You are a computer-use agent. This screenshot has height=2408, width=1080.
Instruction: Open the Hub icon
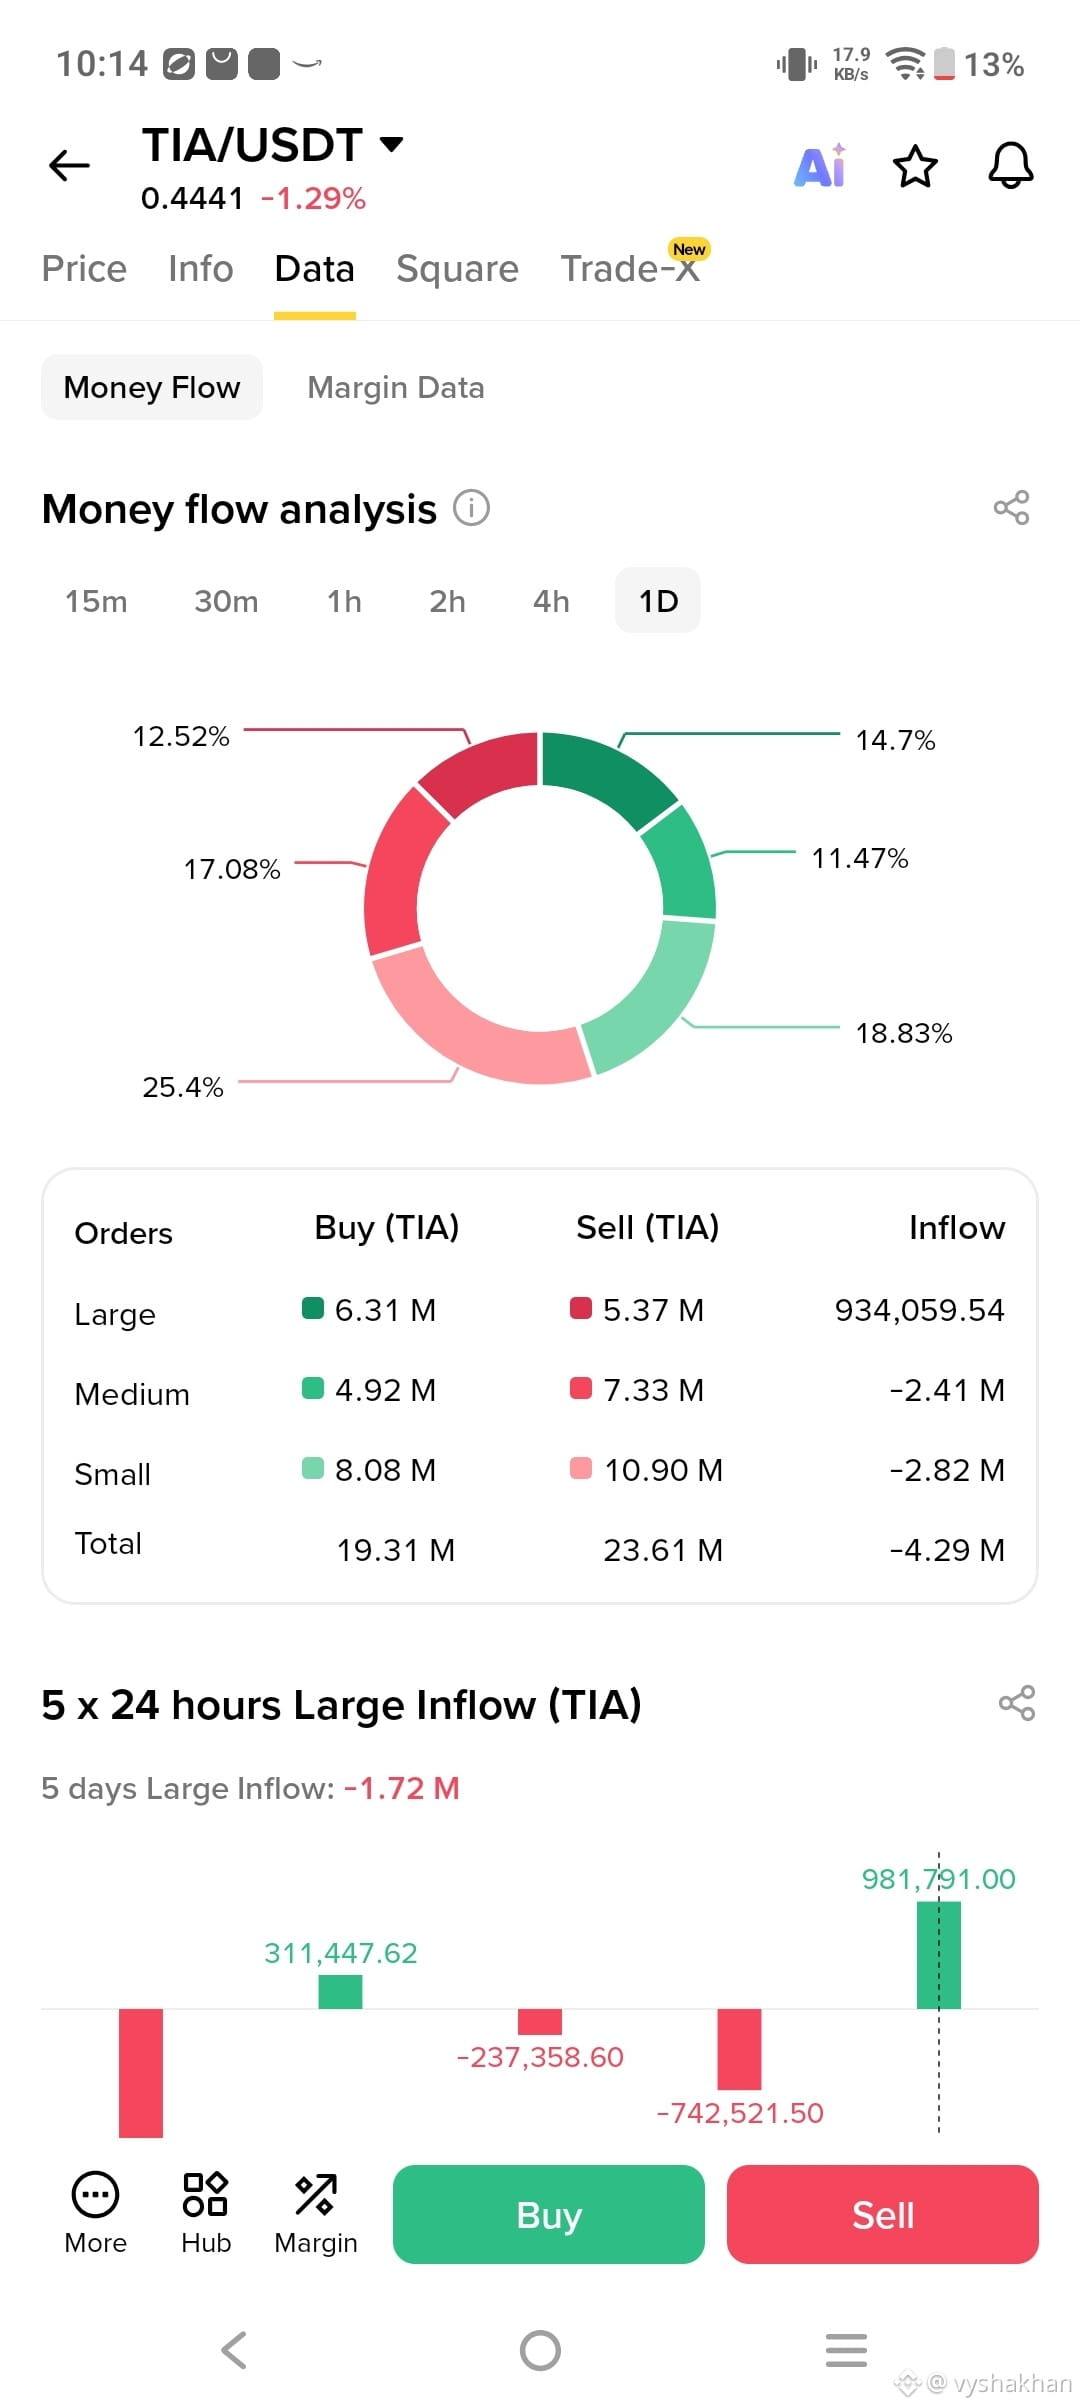pyautogui.click(x=206, y=2214)
